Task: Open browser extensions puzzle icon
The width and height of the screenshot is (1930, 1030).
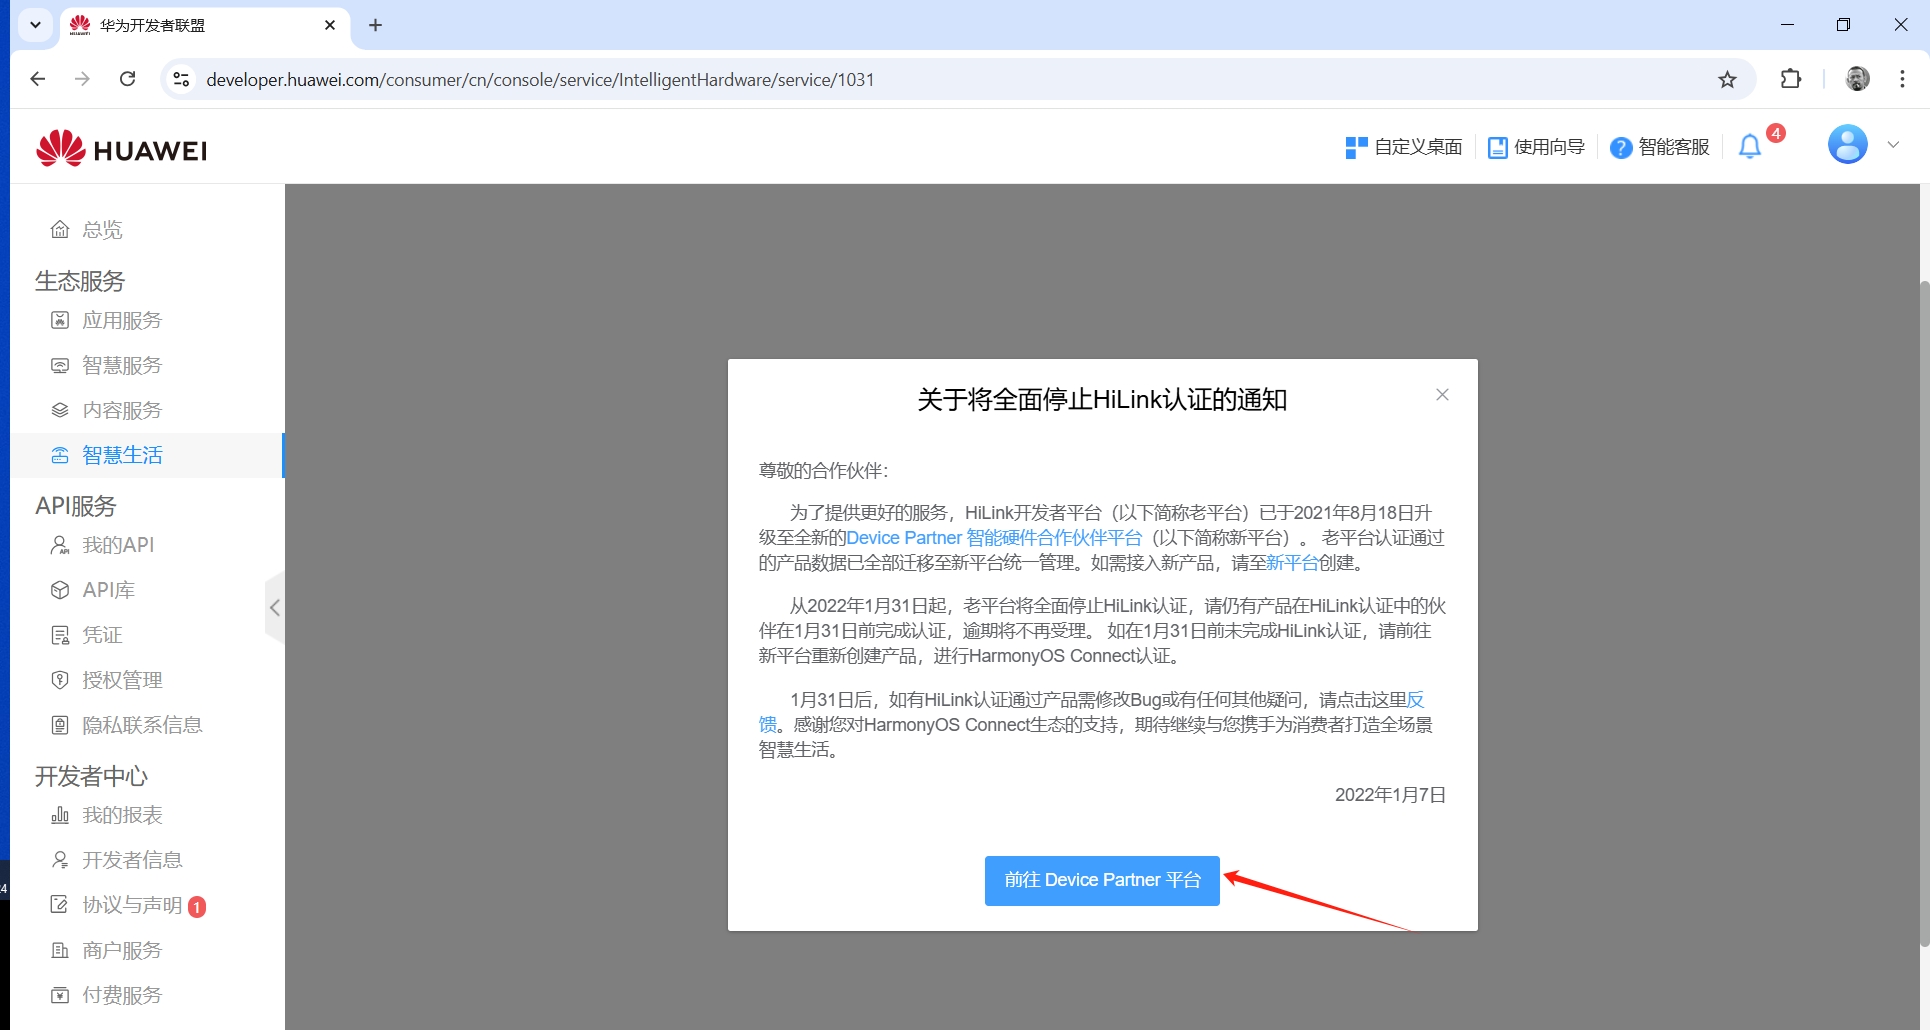Action: click(x=1791, y=79)
